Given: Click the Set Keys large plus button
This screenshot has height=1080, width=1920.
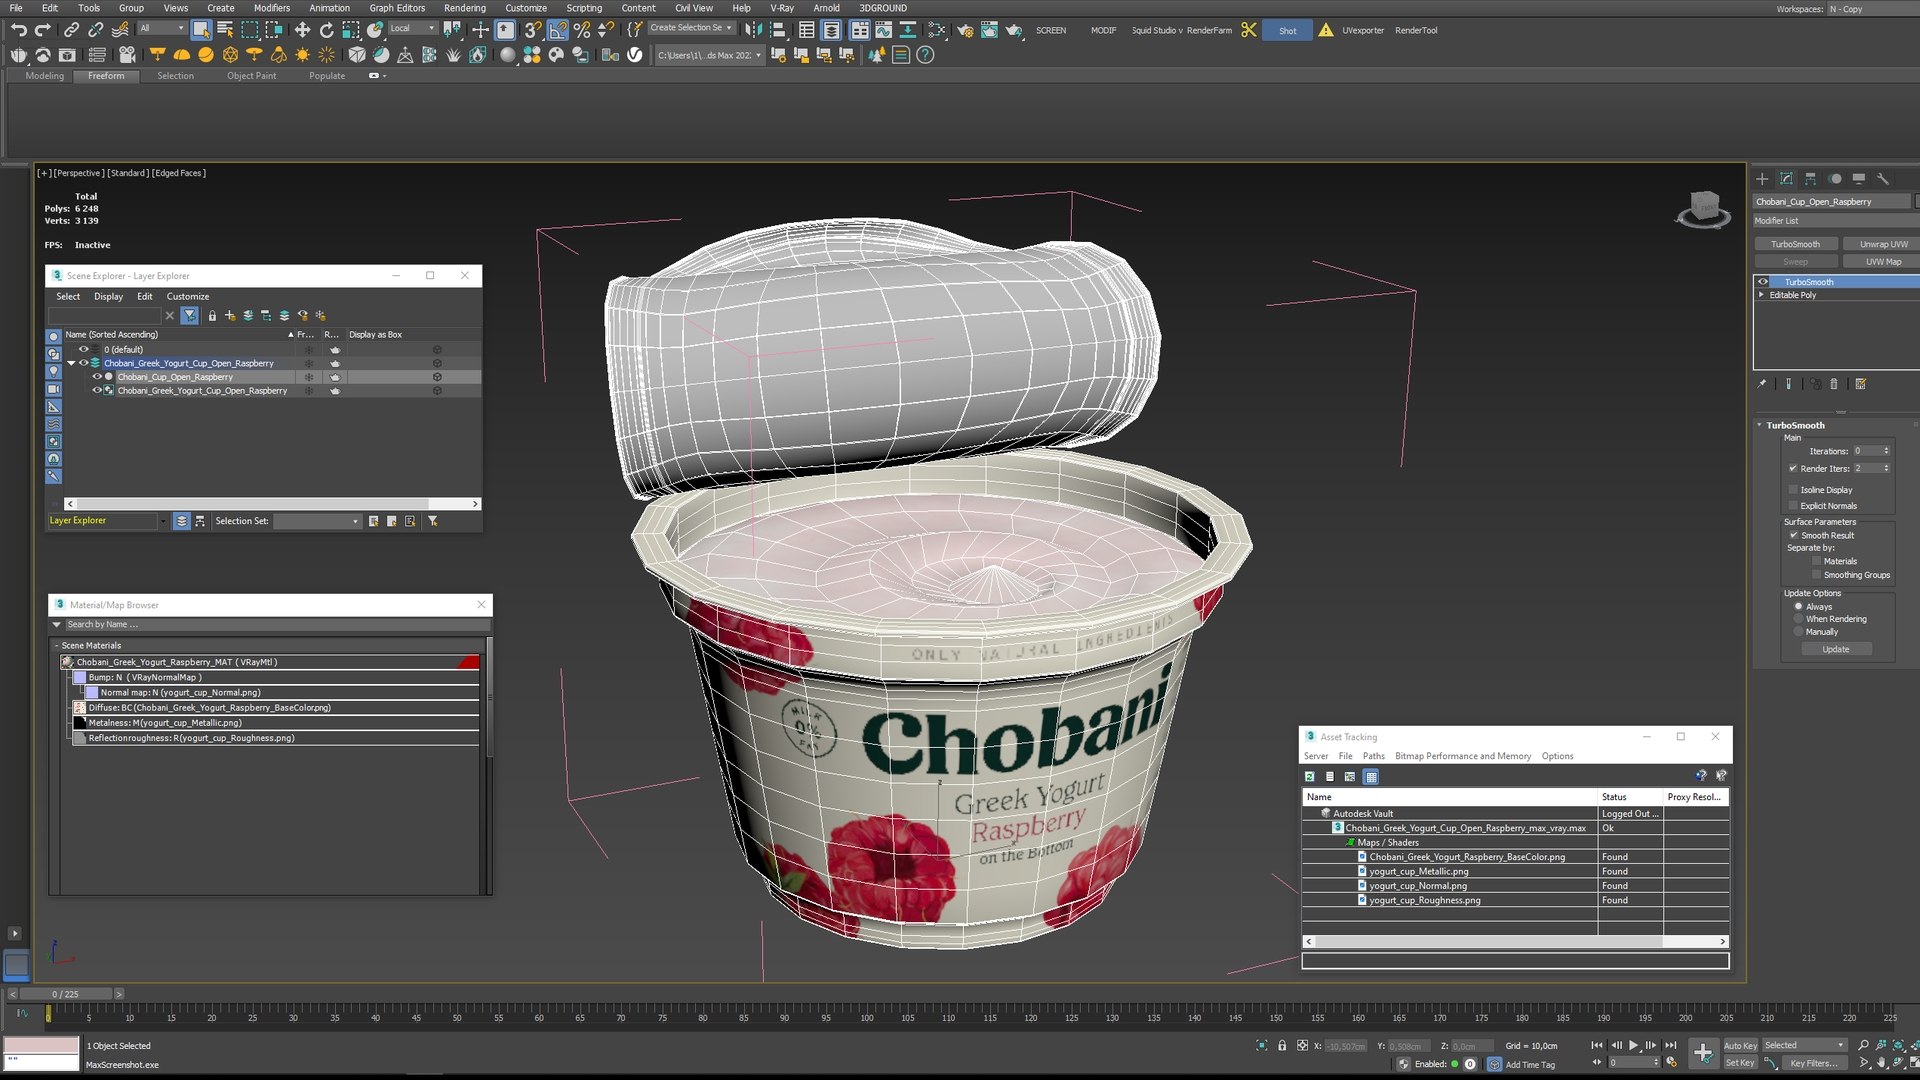Looking at the screenshot, I should tap(1702, 1052).
